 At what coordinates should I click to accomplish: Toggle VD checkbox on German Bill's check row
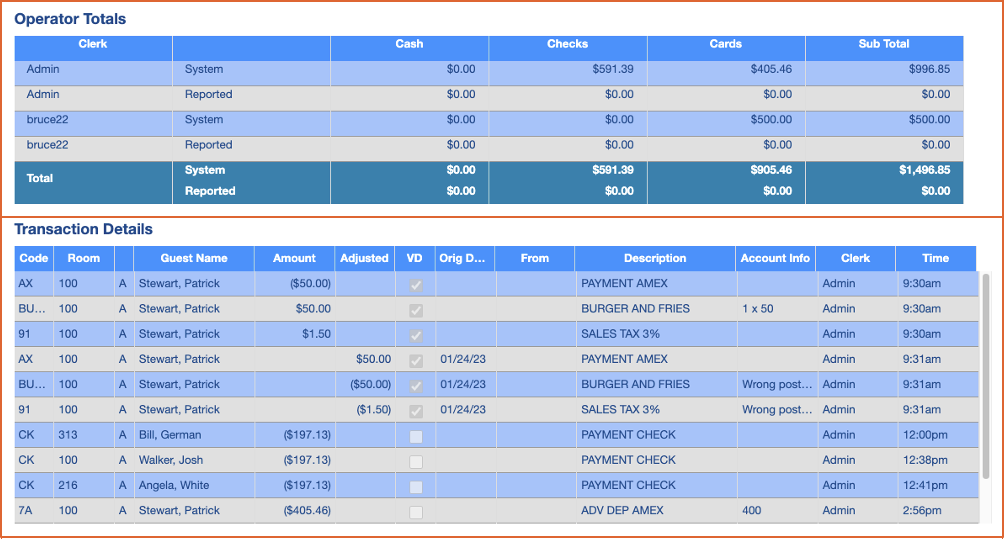pos(416,436)
